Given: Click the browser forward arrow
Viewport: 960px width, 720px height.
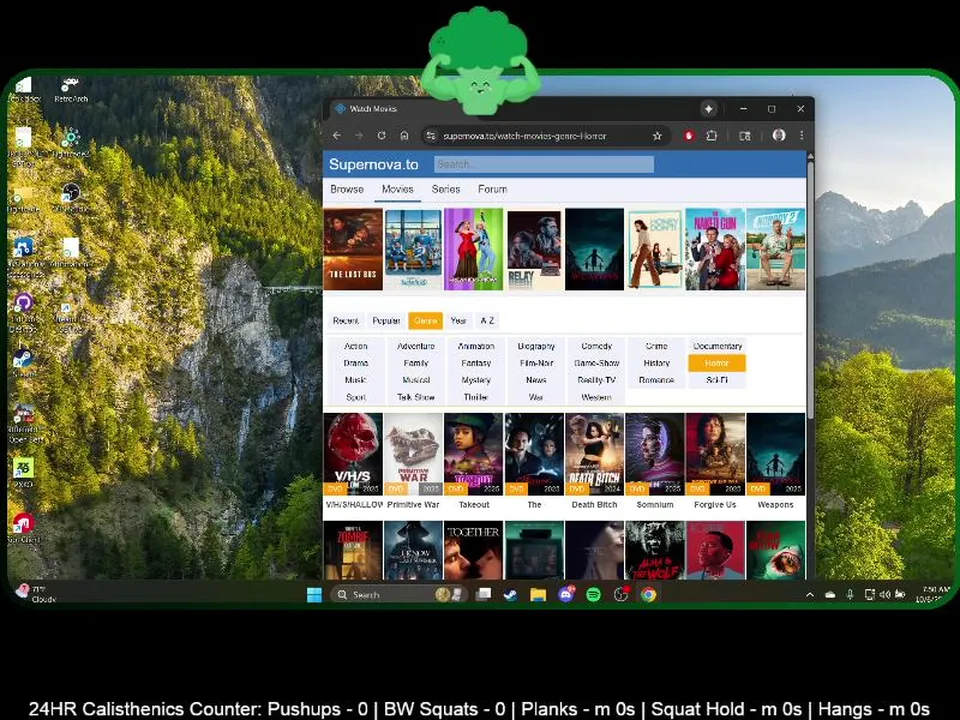Looking at the screenshot, I should [x=359, y=136].
